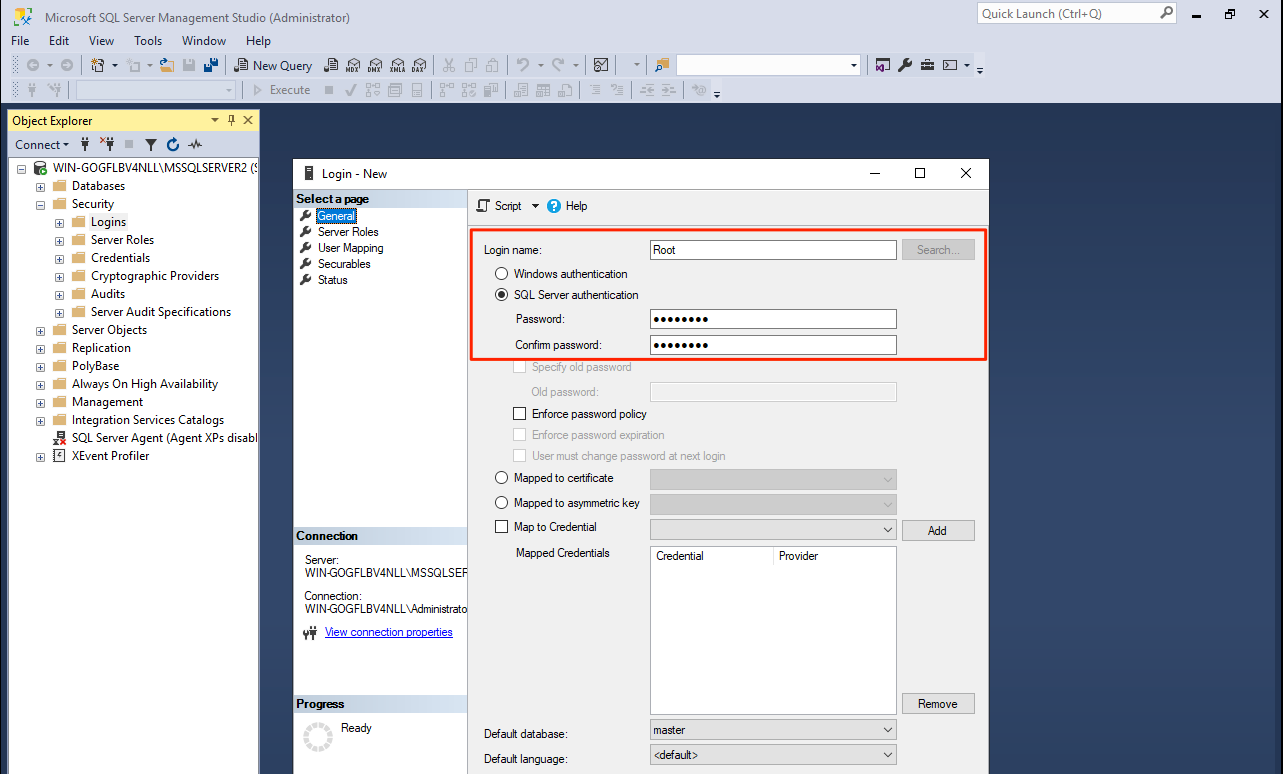1283x774 pixels.
Task: Expand the Replication tree node
Action: (x=40, y=349)
